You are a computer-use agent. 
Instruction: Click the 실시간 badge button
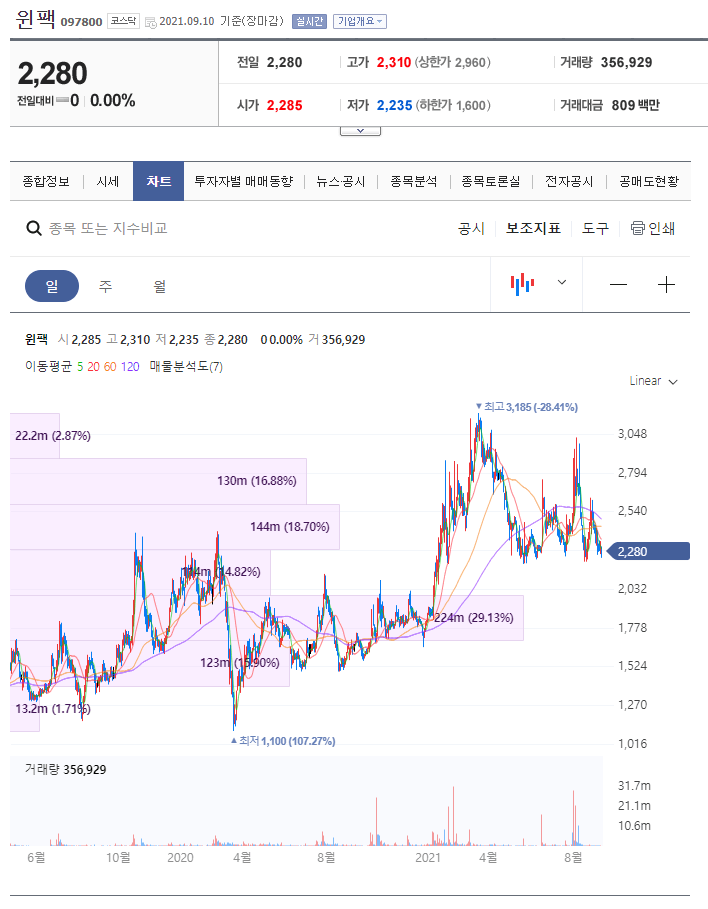tap(309, 21)
